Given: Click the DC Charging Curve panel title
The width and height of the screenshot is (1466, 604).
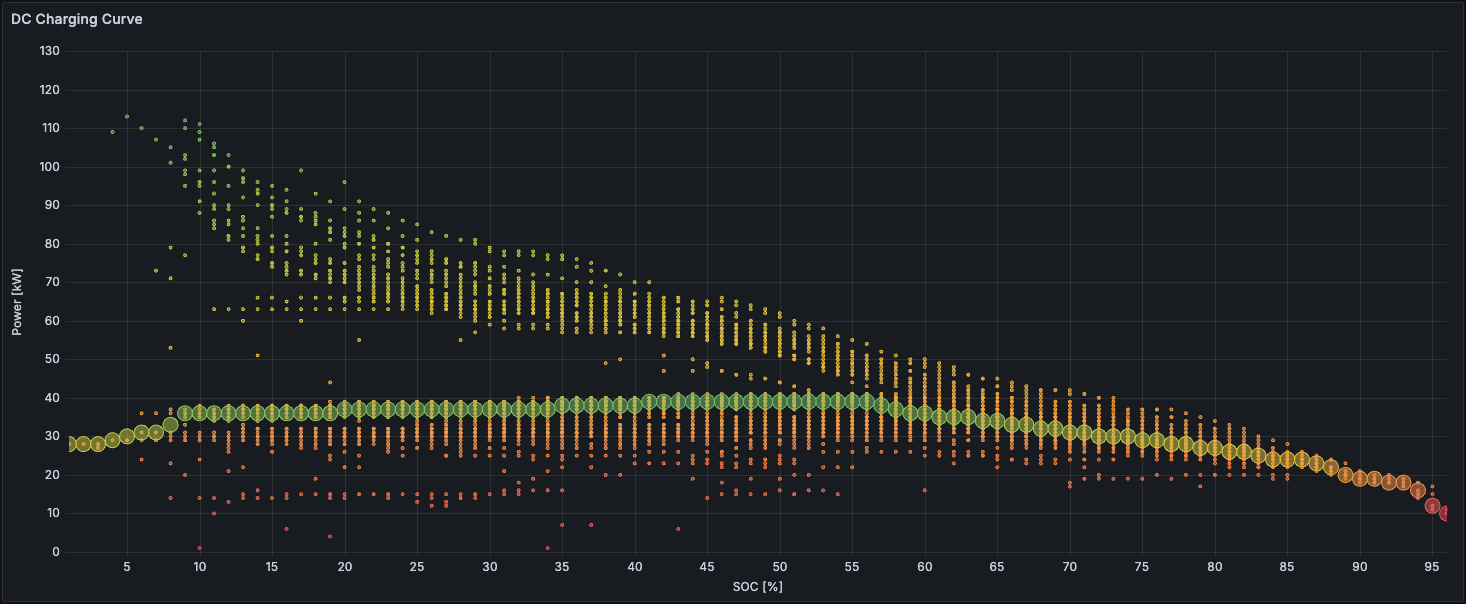Looking at the screenshot, I should [77, 19].
